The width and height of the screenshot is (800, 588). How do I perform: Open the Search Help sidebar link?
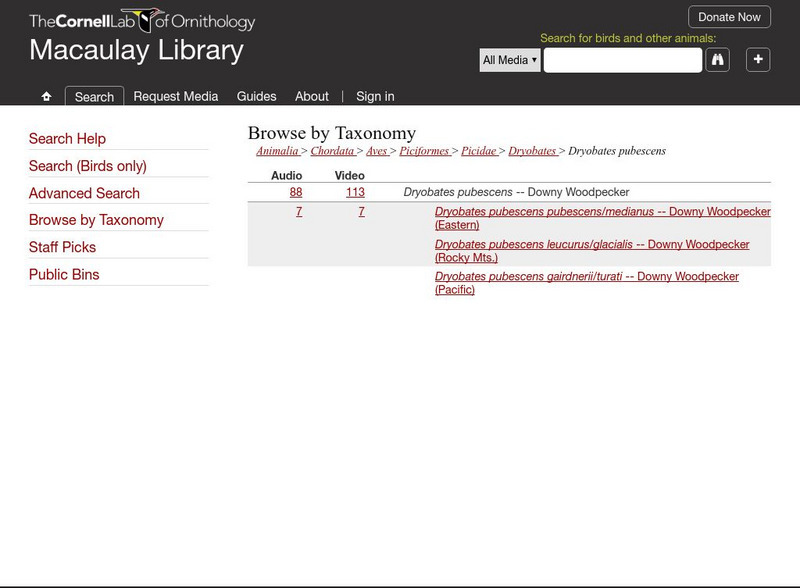pyautogui.click(x=67, y=138)
